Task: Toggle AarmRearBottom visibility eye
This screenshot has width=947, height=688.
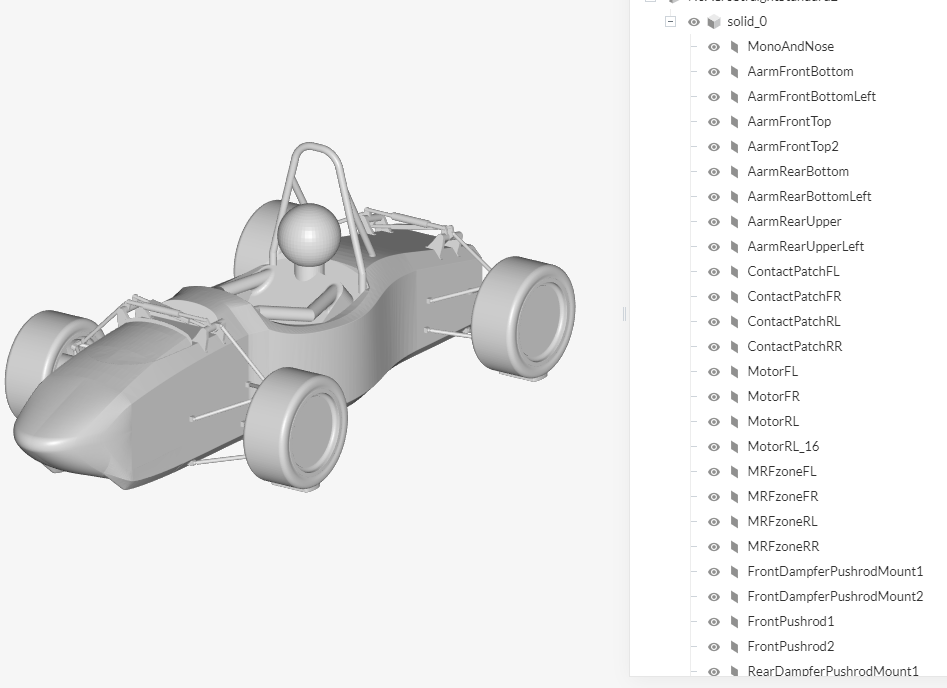Action: click(x=714, y=172)
